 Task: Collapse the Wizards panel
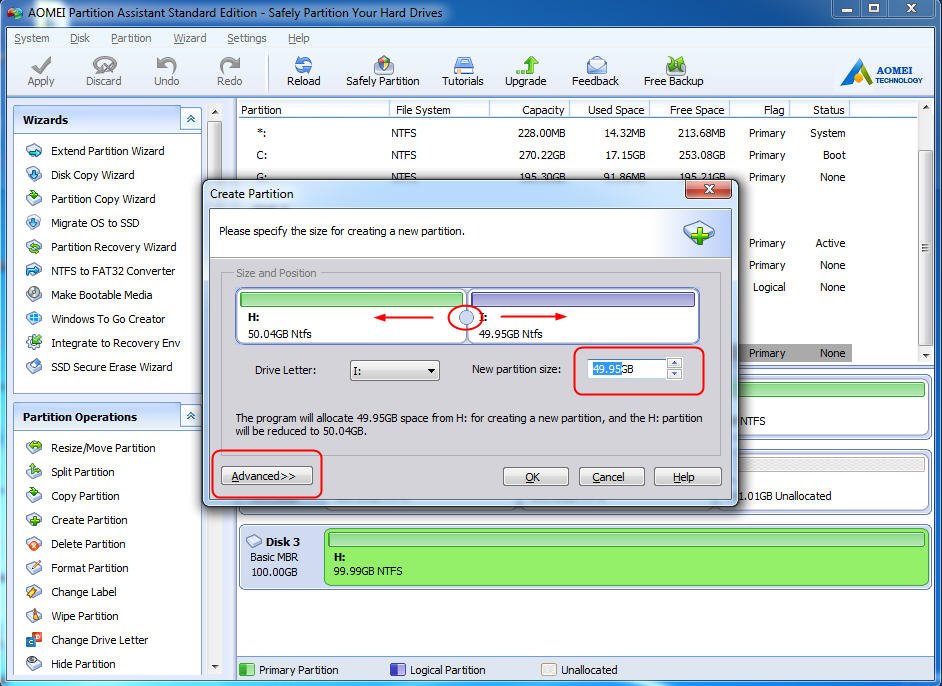(x=190, y=119)
